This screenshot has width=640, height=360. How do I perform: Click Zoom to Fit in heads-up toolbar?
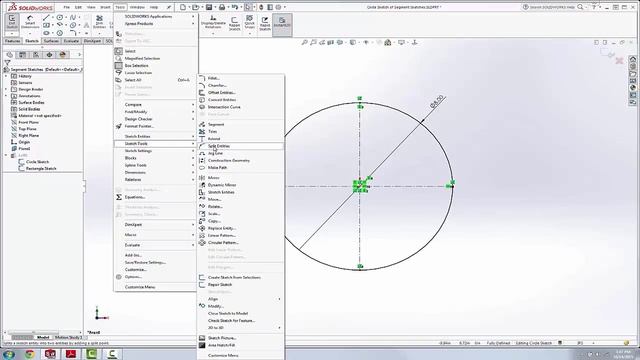tap(304, 42)
